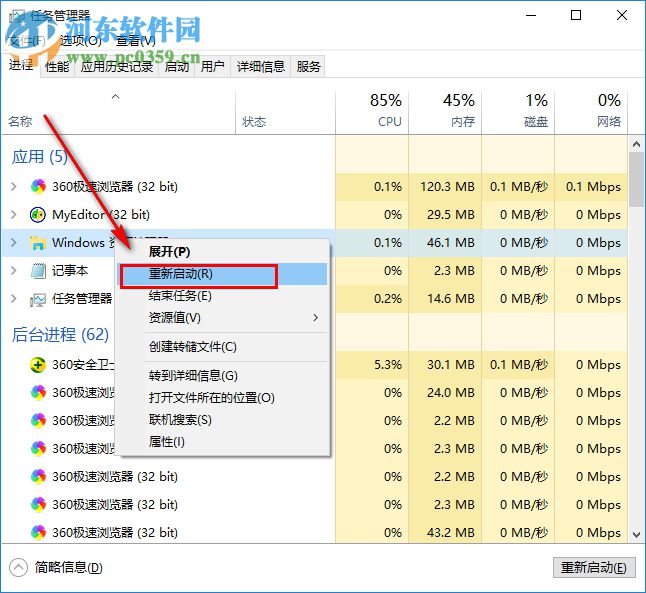Click the 360安全卫士 green icon
This screenshot has height=593, width=646.
pyautogui.click(x=38, y=365)
